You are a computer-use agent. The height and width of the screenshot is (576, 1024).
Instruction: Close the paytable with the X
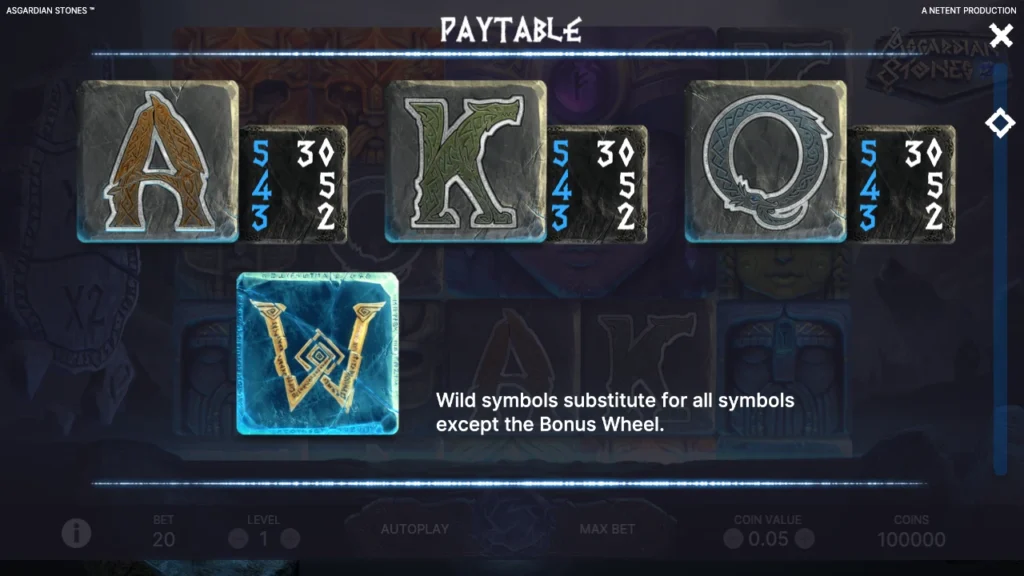1000,35
